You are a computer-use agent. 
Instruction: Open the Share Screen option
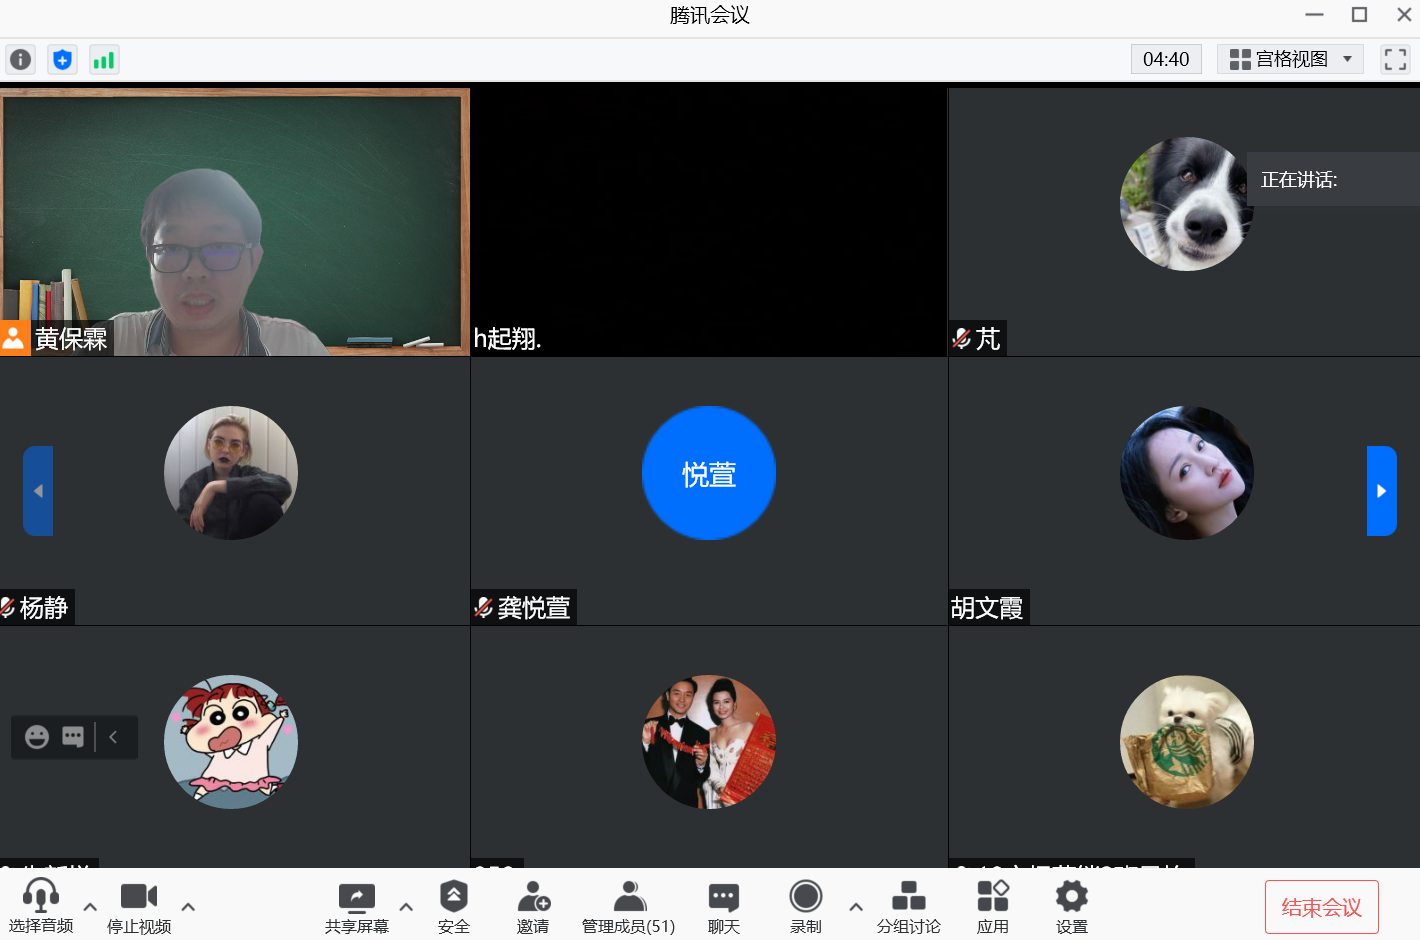tap(356, 907)
